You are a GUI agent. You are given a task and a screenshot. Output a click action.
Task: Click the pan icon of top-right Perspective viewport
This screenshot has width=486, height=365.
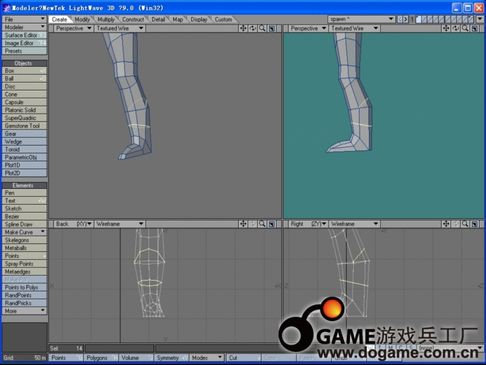point(446,28)
